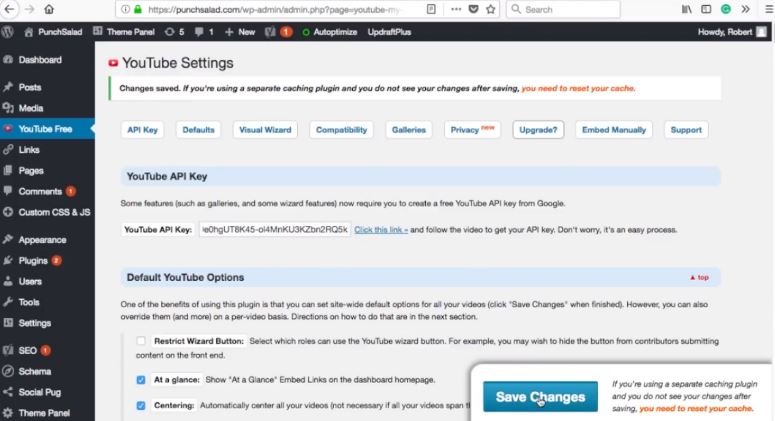Viewport: 775px width, 421px height.
Task: Open Theme Panel in admin bar
Action: point(124,32)
